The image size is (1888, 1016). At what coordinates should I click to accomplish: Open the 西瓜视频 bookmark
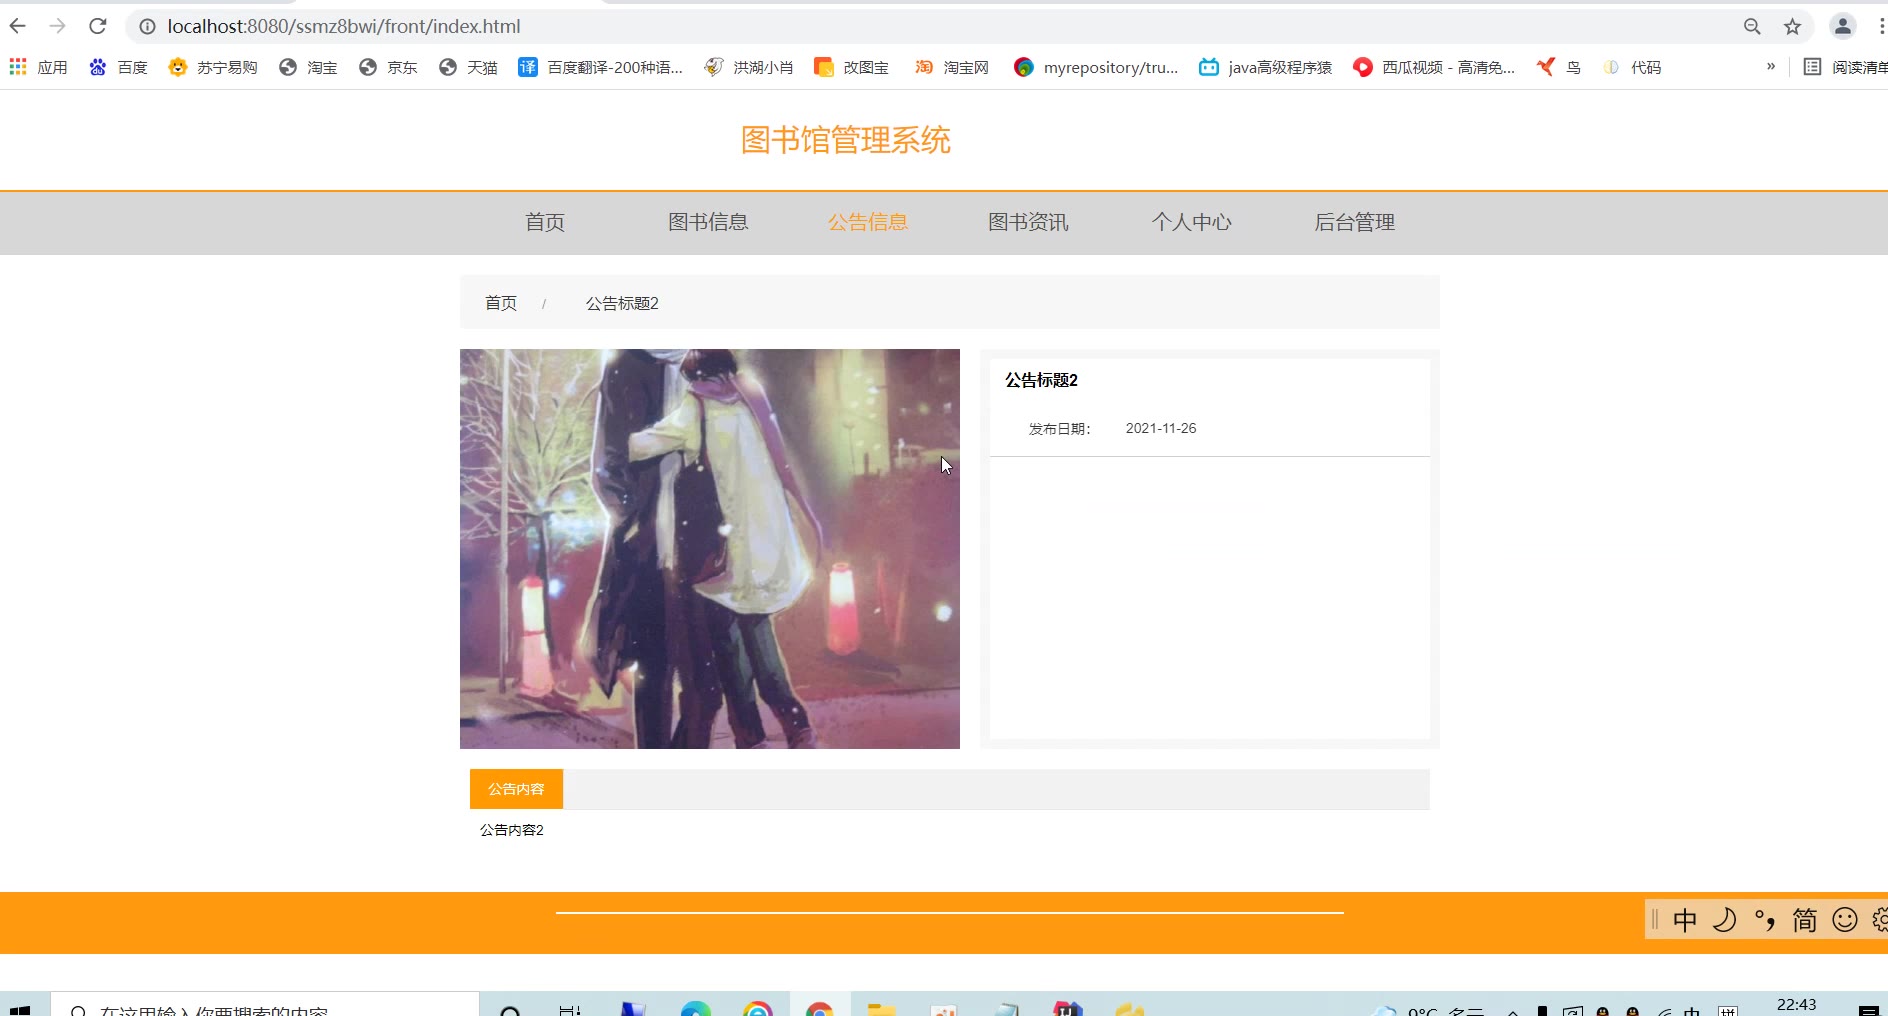click(1434, 67)
